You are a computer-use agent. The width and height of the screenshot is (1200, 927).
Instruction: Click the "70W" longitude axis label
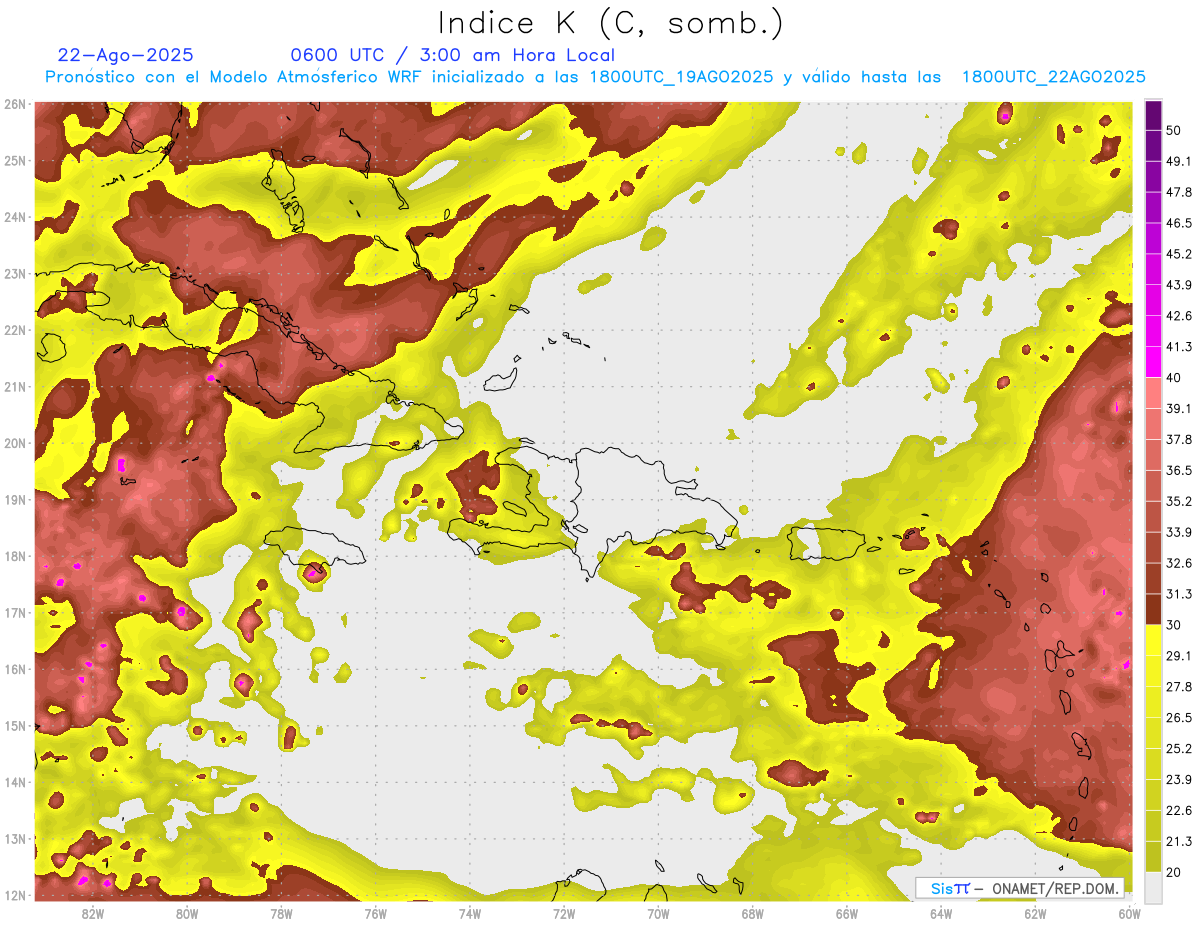coord(658,914)
